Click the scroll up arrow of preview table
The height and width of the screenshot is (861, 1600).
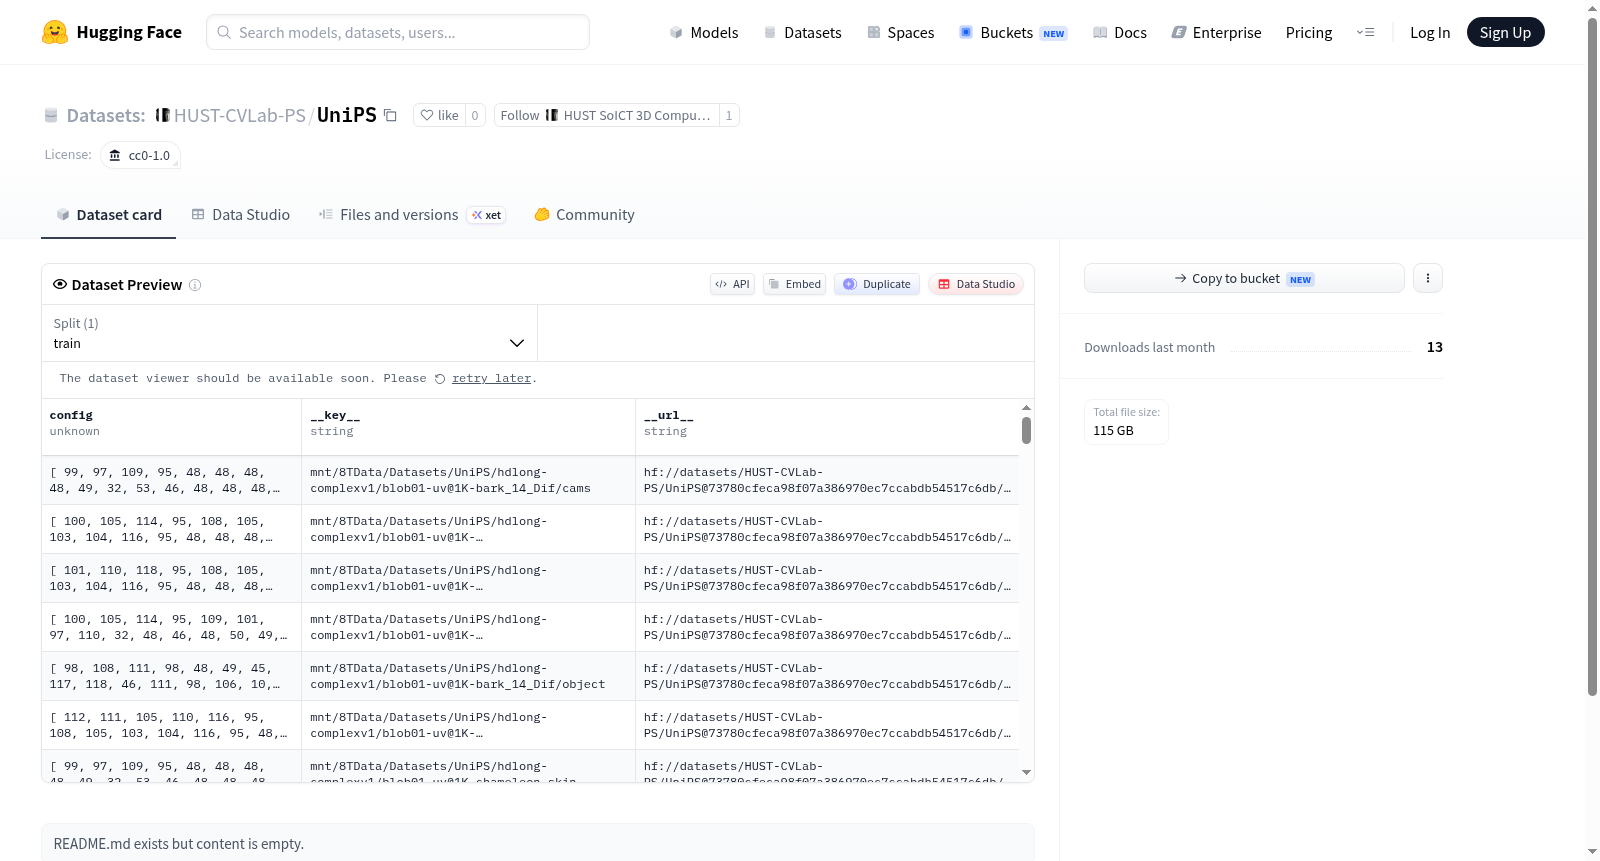pos(1026,408)
